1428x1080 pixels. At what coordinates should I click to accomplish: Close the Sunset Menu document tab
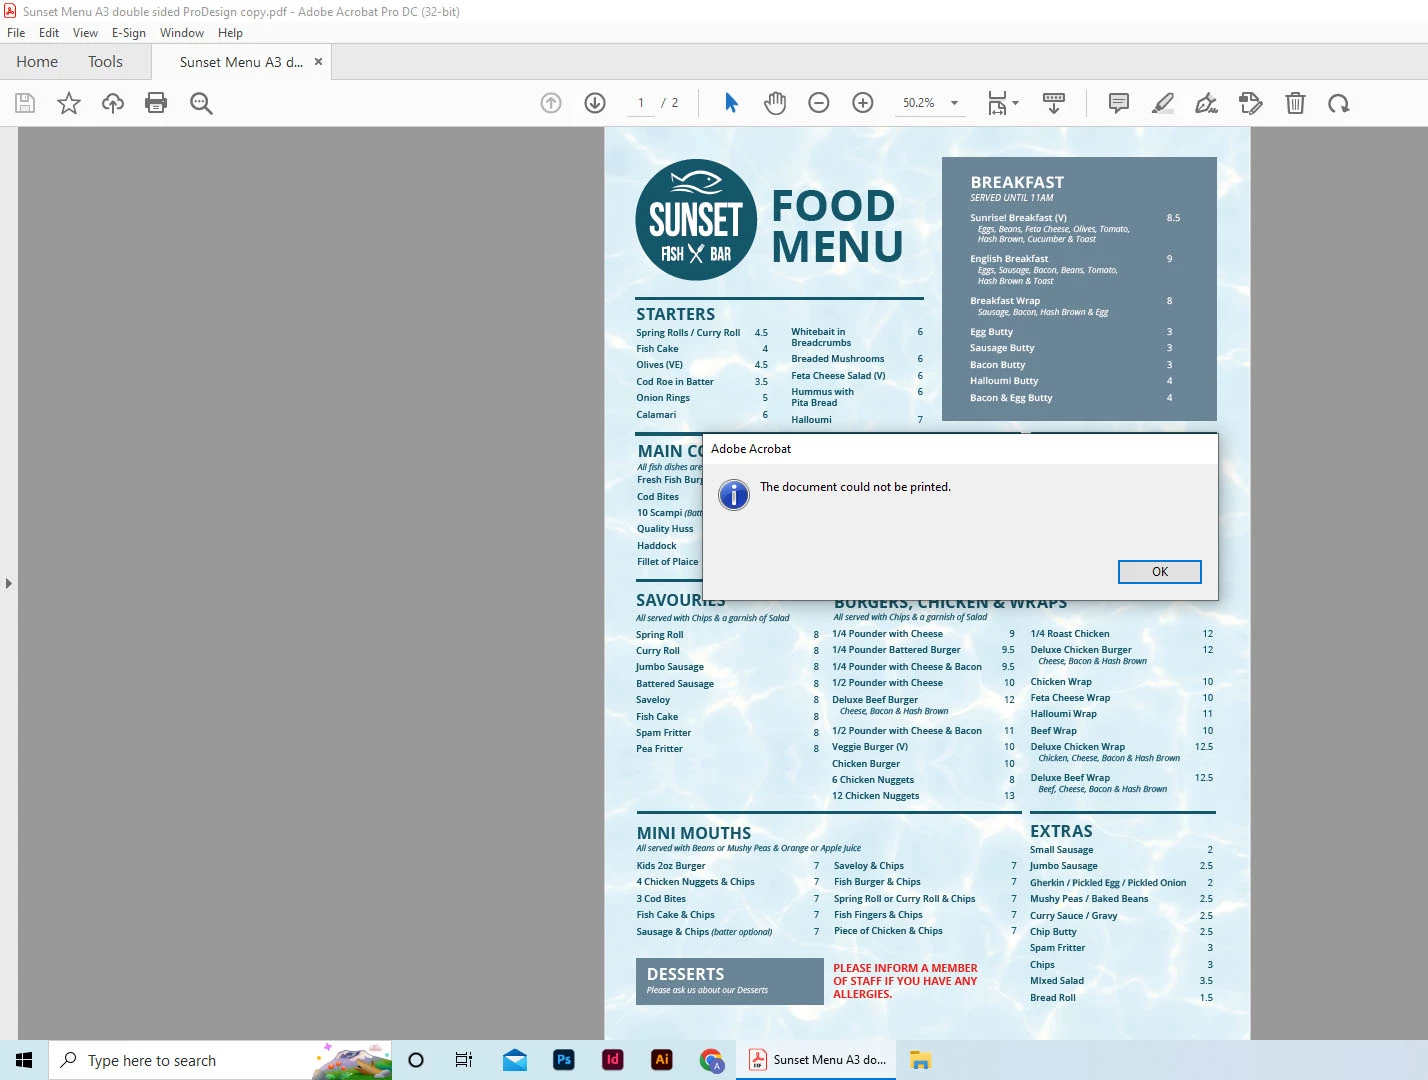tap(318, 62)
